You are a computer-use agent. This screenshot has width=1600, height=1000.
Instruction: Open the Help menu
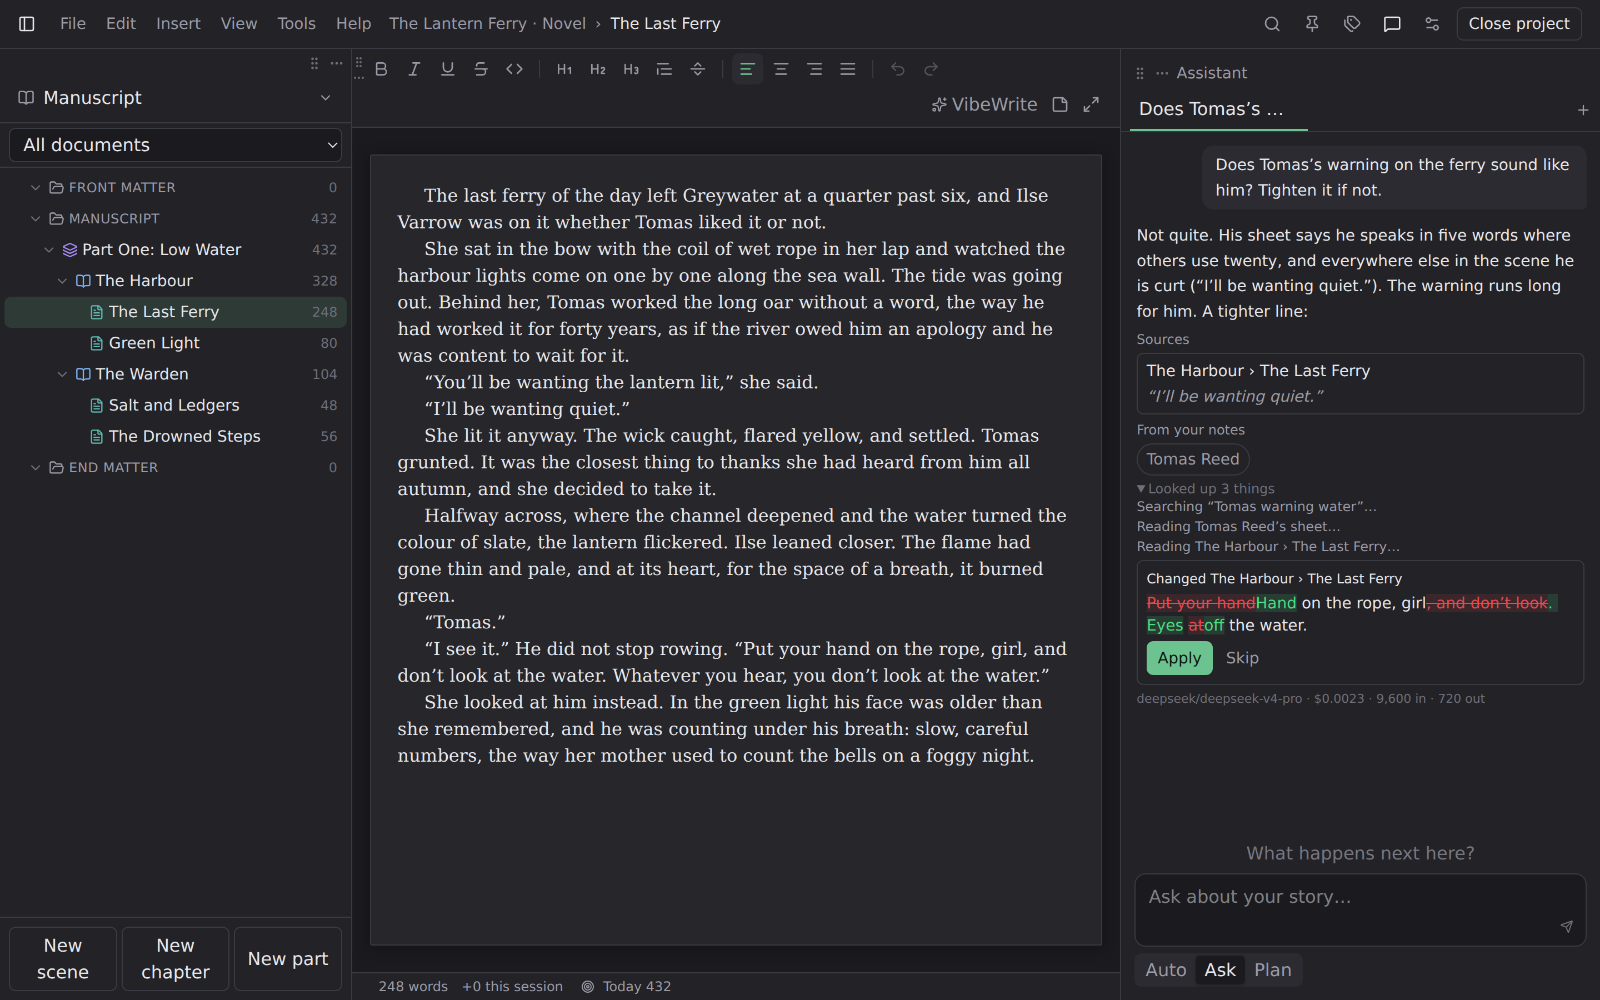pos(353,24)
